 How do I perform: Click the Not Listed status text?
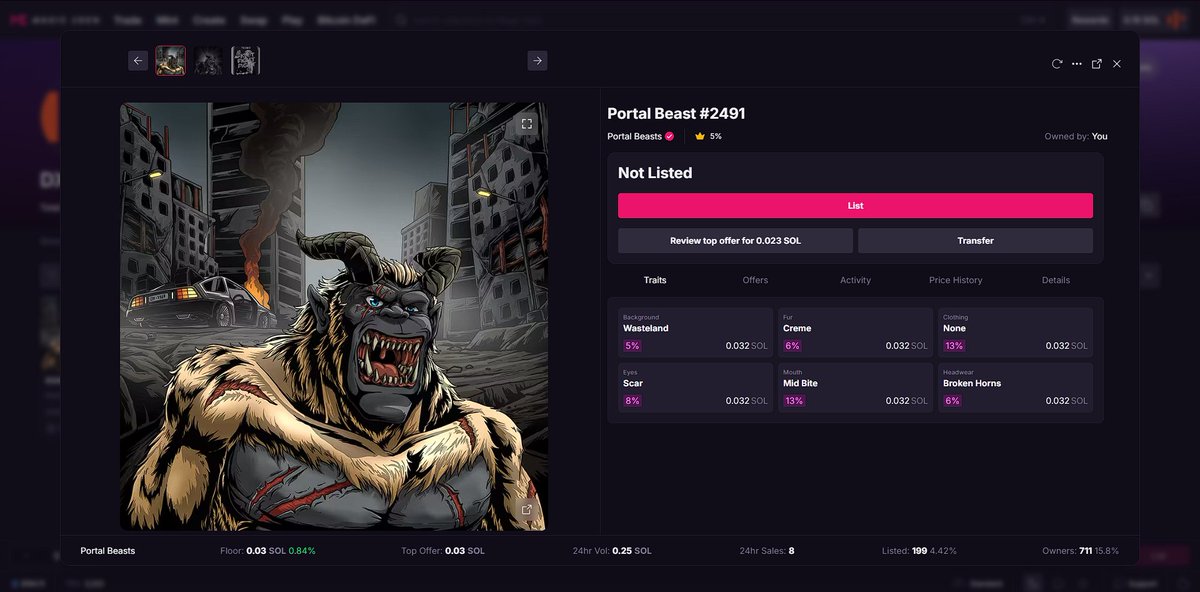point(655,173)
